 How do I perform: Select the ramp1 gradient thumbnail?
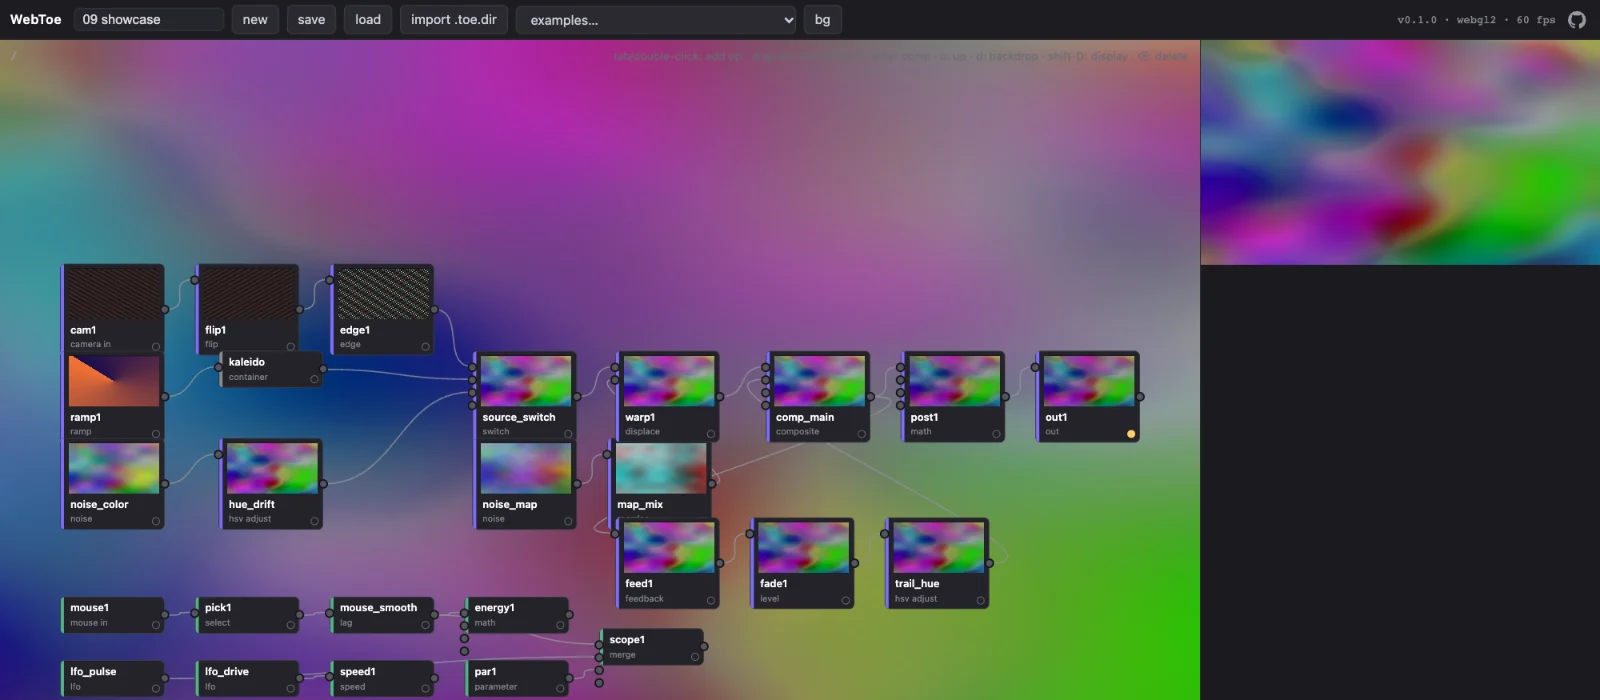(114, 381)
